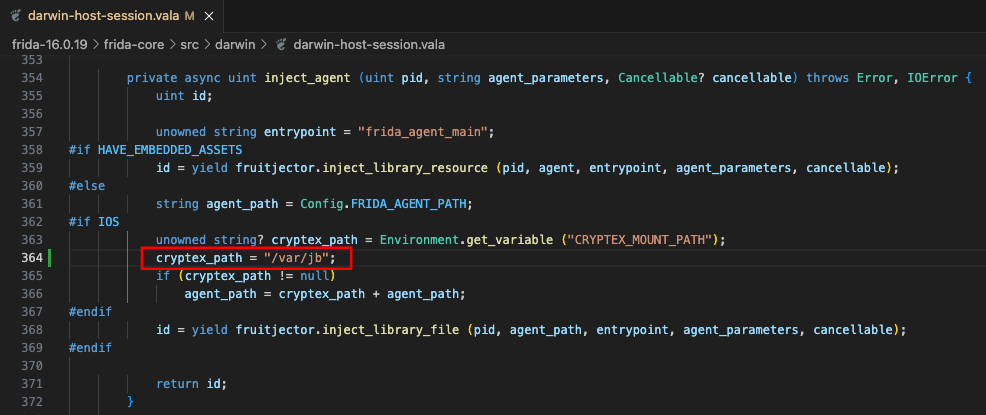
Task: Click the #if IOS directive
Action: tap(94, 222)
